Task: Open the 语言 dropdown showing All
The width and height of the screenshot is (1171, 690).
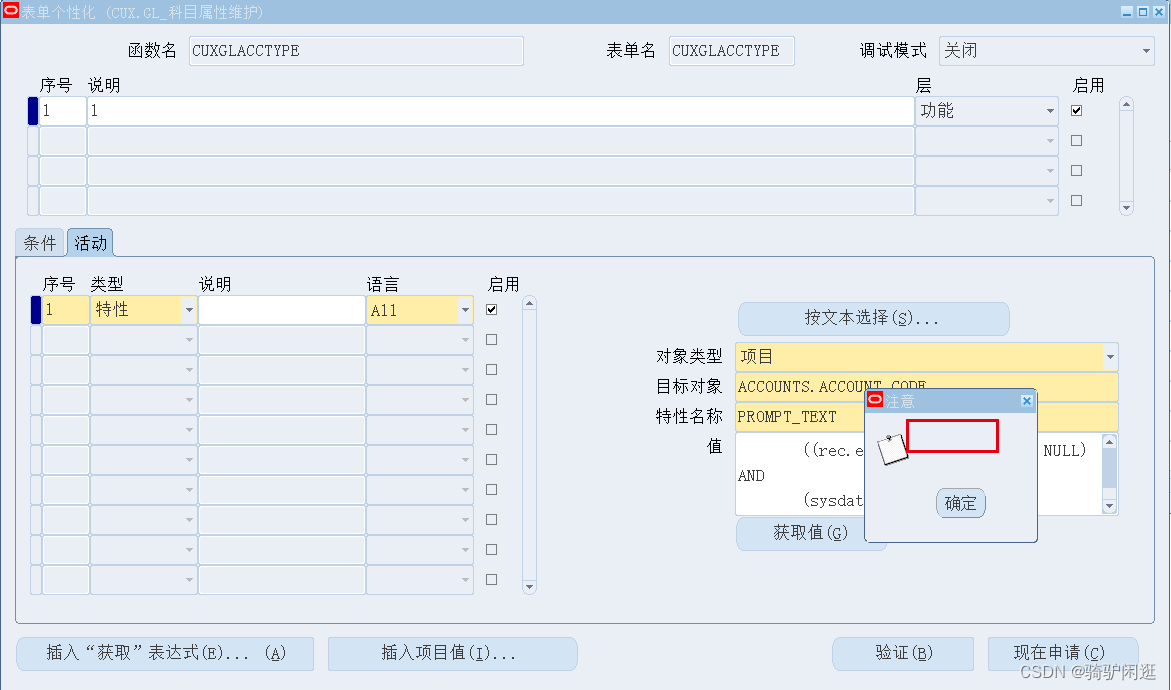Action: click(x=465, y=310)
